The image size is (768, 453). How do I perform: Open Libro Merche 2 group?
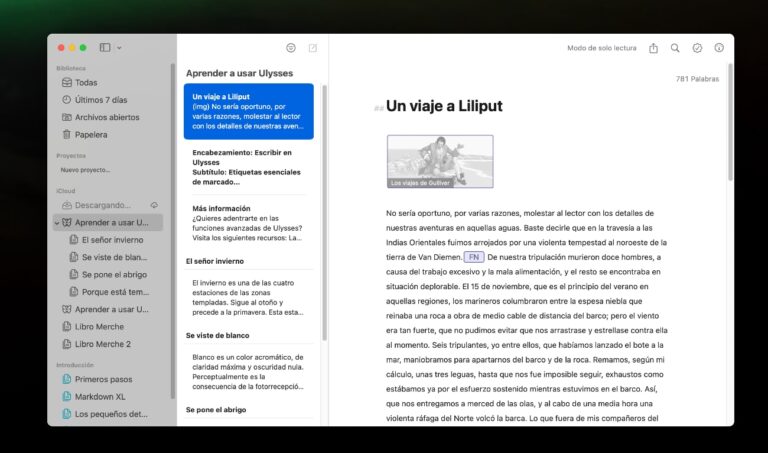[108, 344]
